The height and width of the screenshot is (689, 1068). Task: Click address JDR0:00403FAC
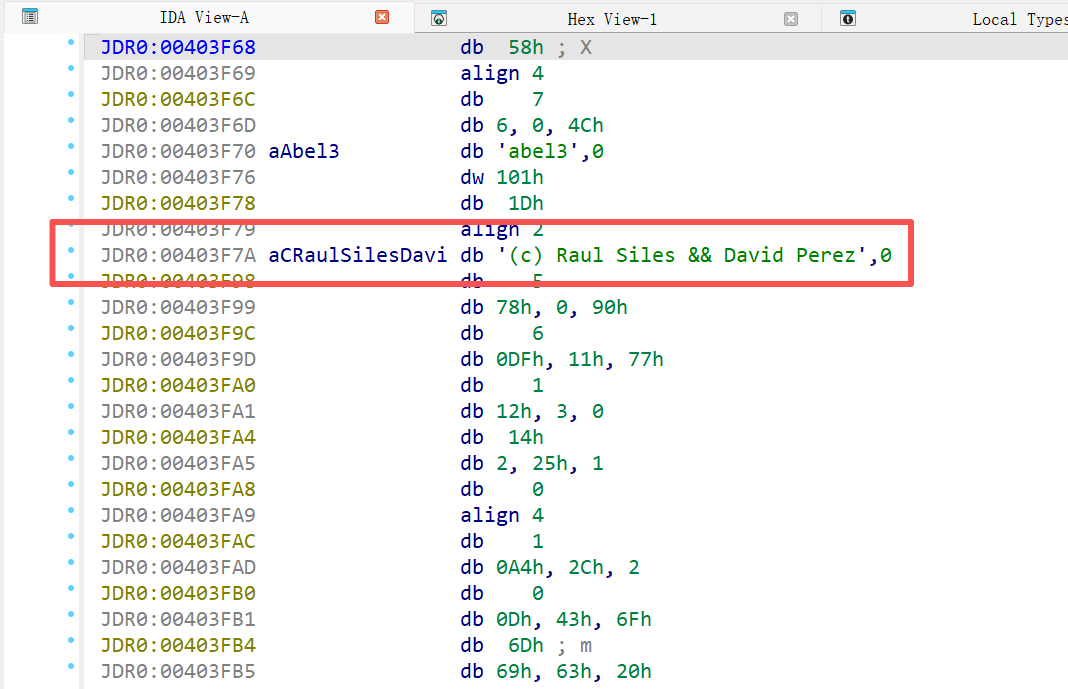coord(178,541)
